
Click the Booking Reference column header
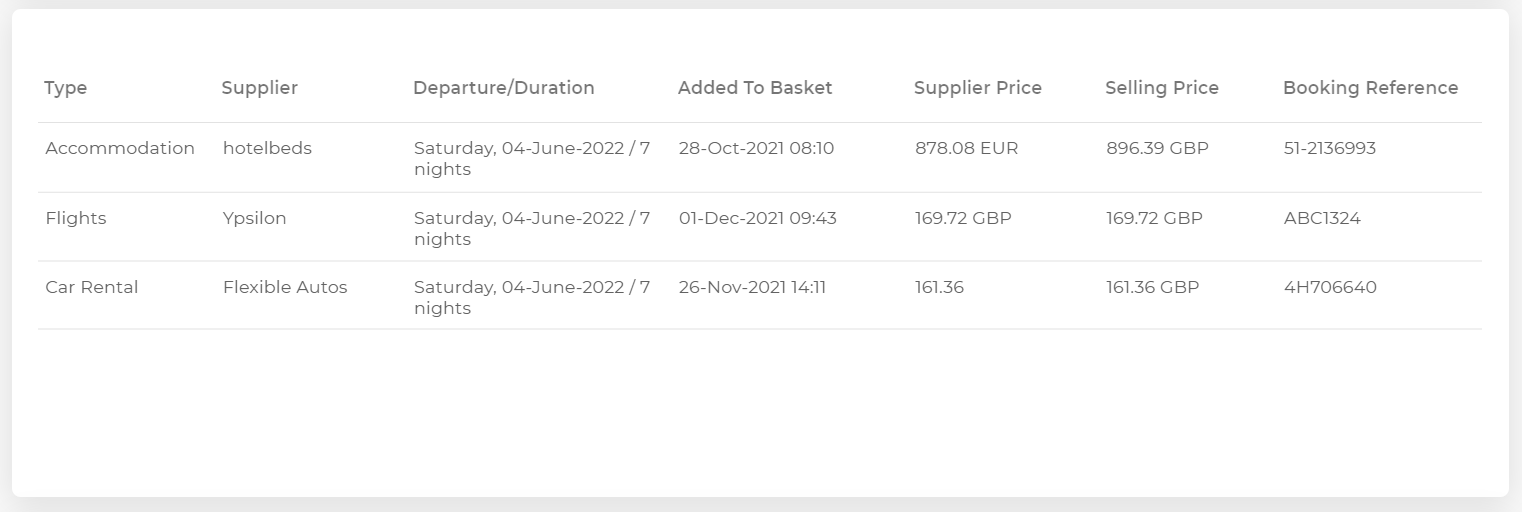click(x=1371, y=88)
